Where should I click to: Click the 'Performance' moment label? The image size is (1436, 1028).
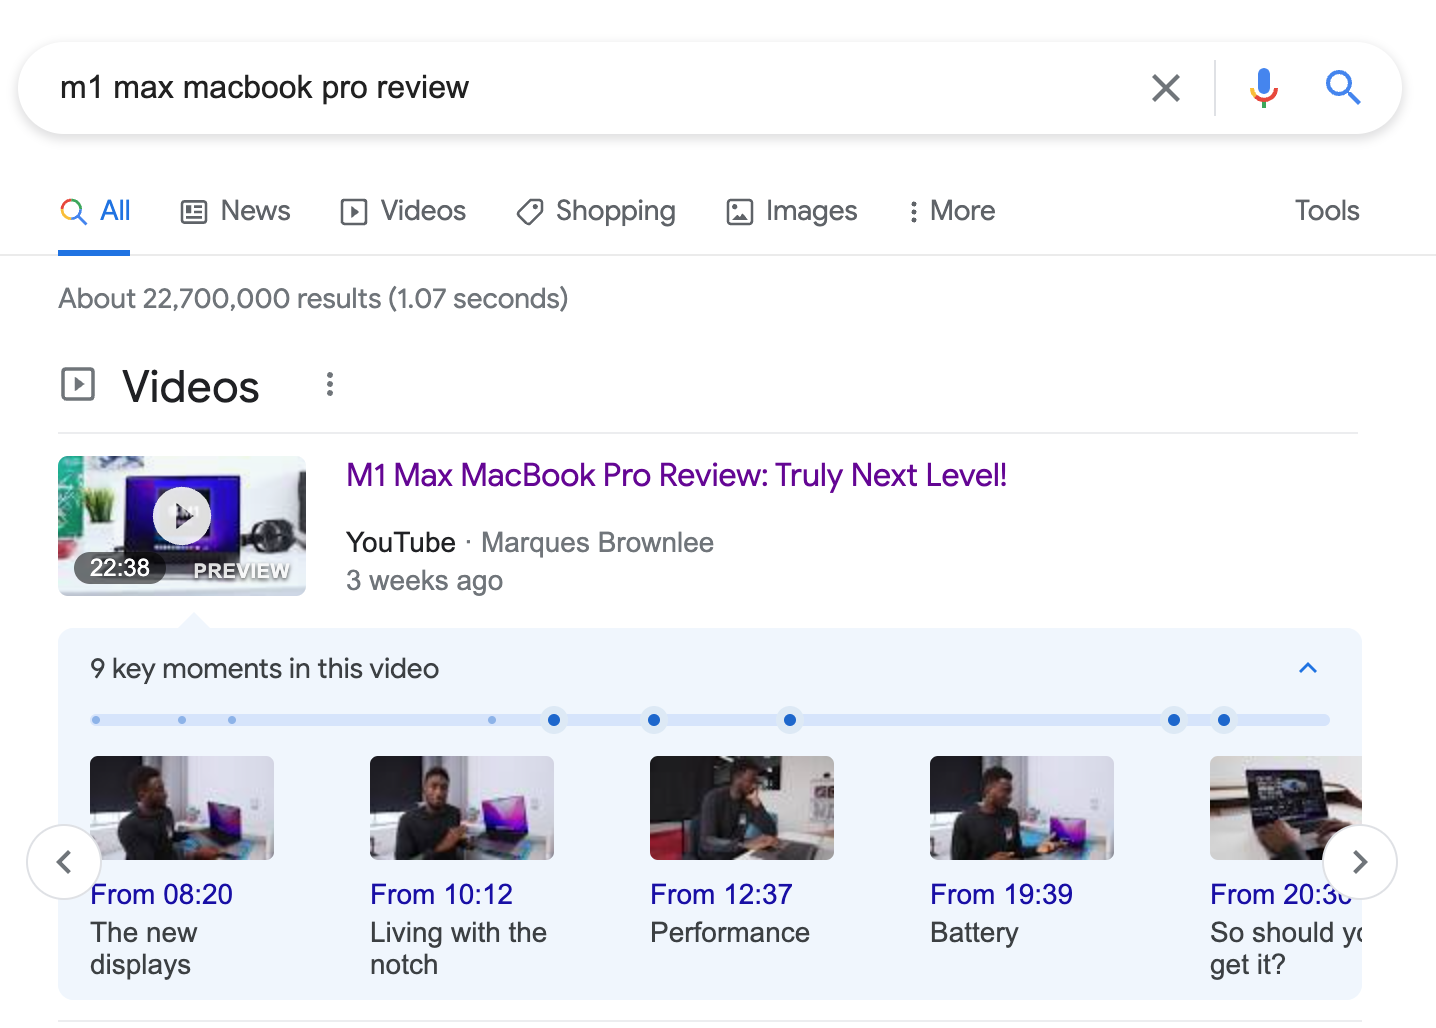point(730,932)
